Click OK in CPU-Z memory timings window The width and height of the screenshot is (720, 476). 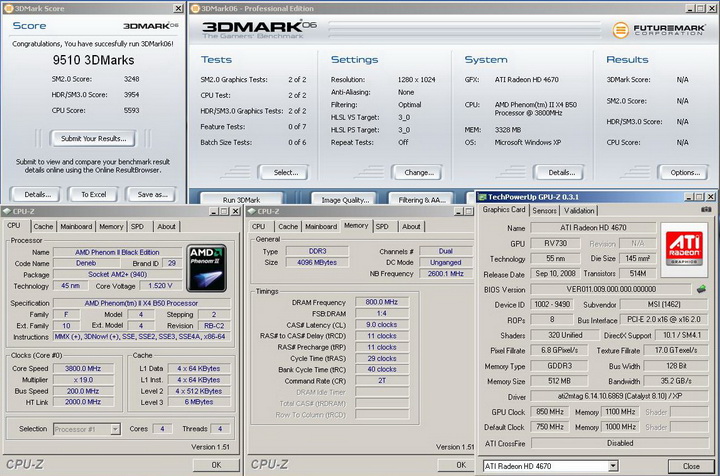coord(456,465)
